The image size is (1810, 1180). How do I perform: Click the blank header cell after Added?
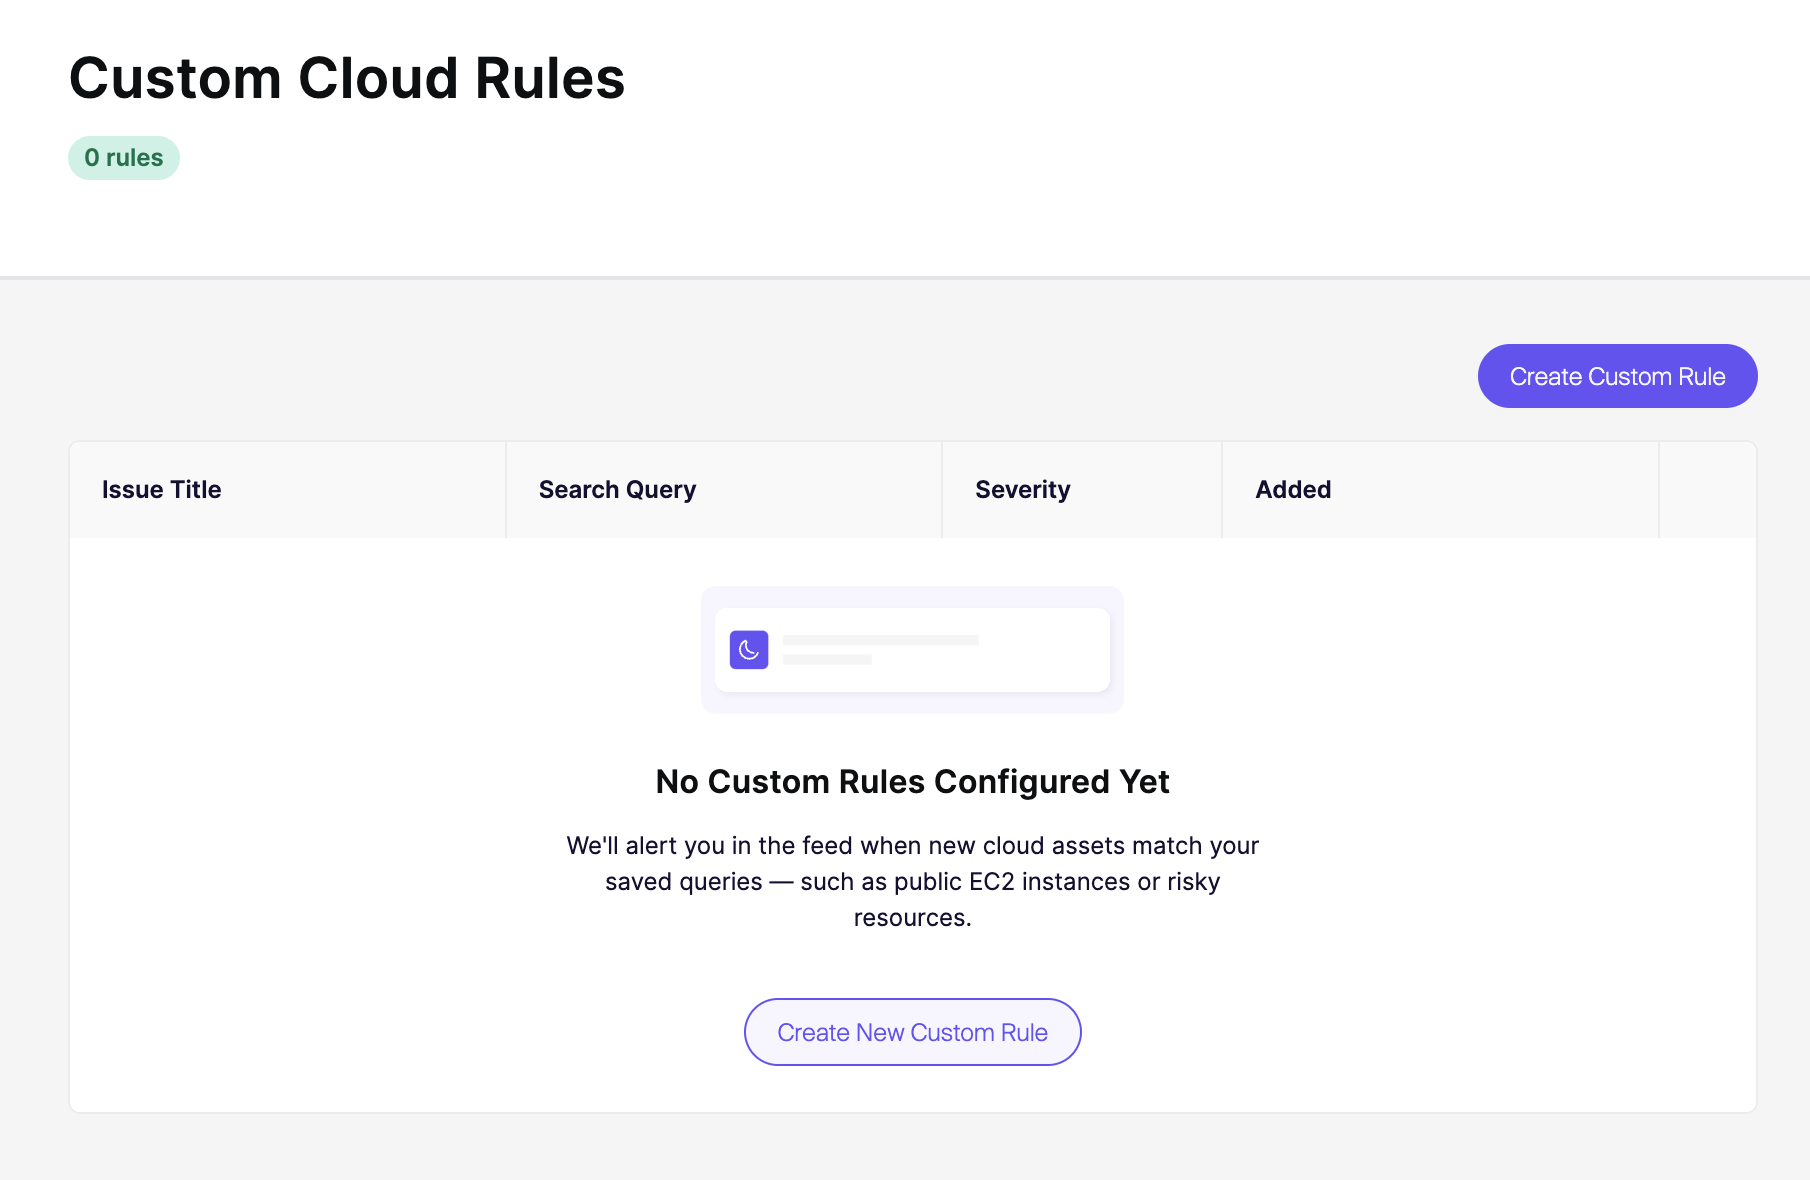tap(1707, 490)
